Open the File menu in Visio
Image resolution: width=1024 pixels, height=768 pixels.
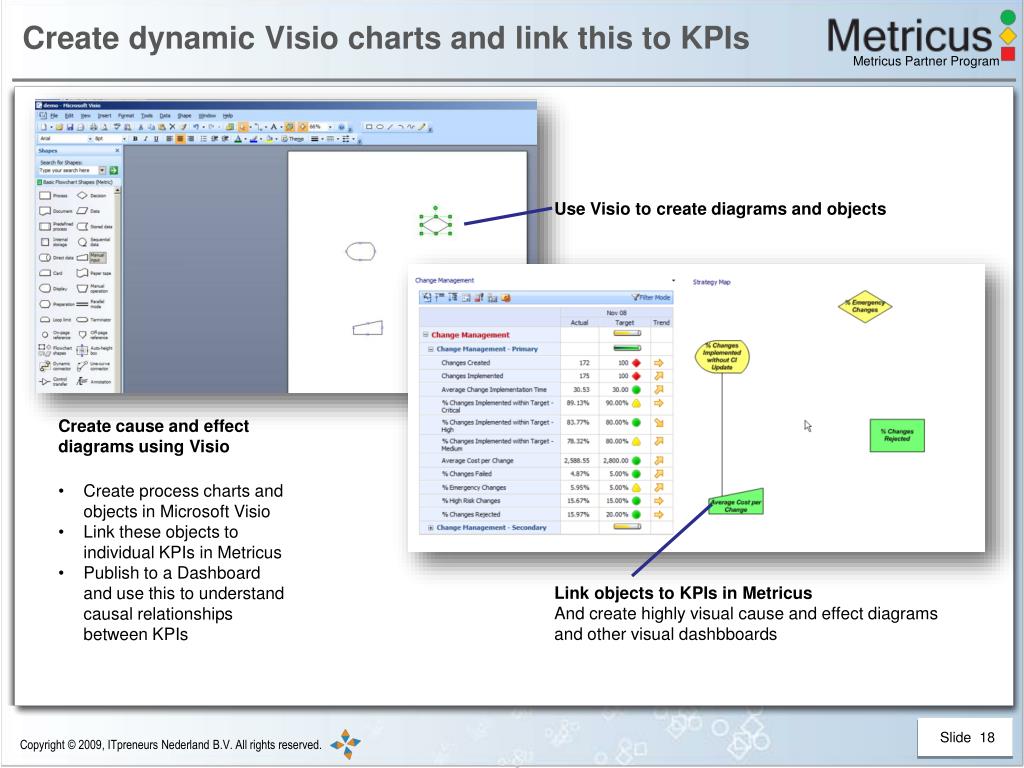(54, 116)
